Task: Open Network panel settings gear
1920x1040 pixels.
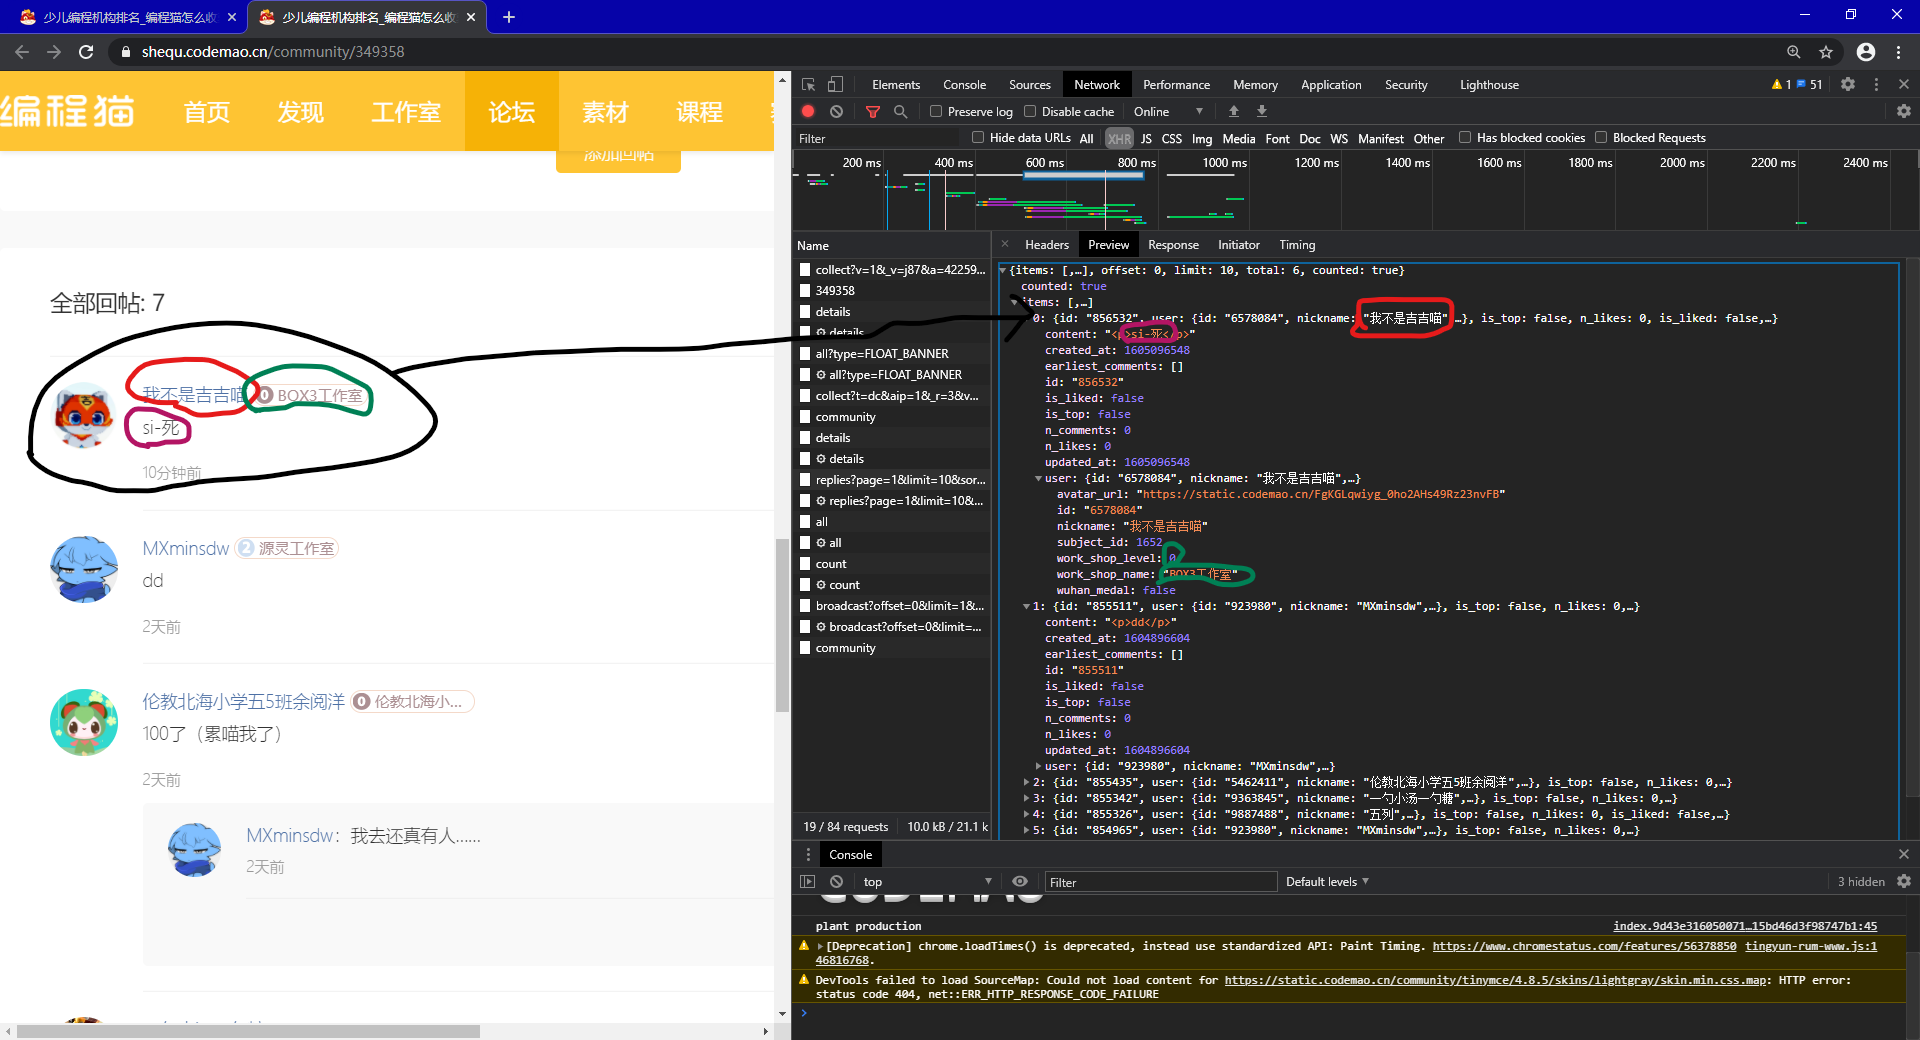Action: [1904, 112]
